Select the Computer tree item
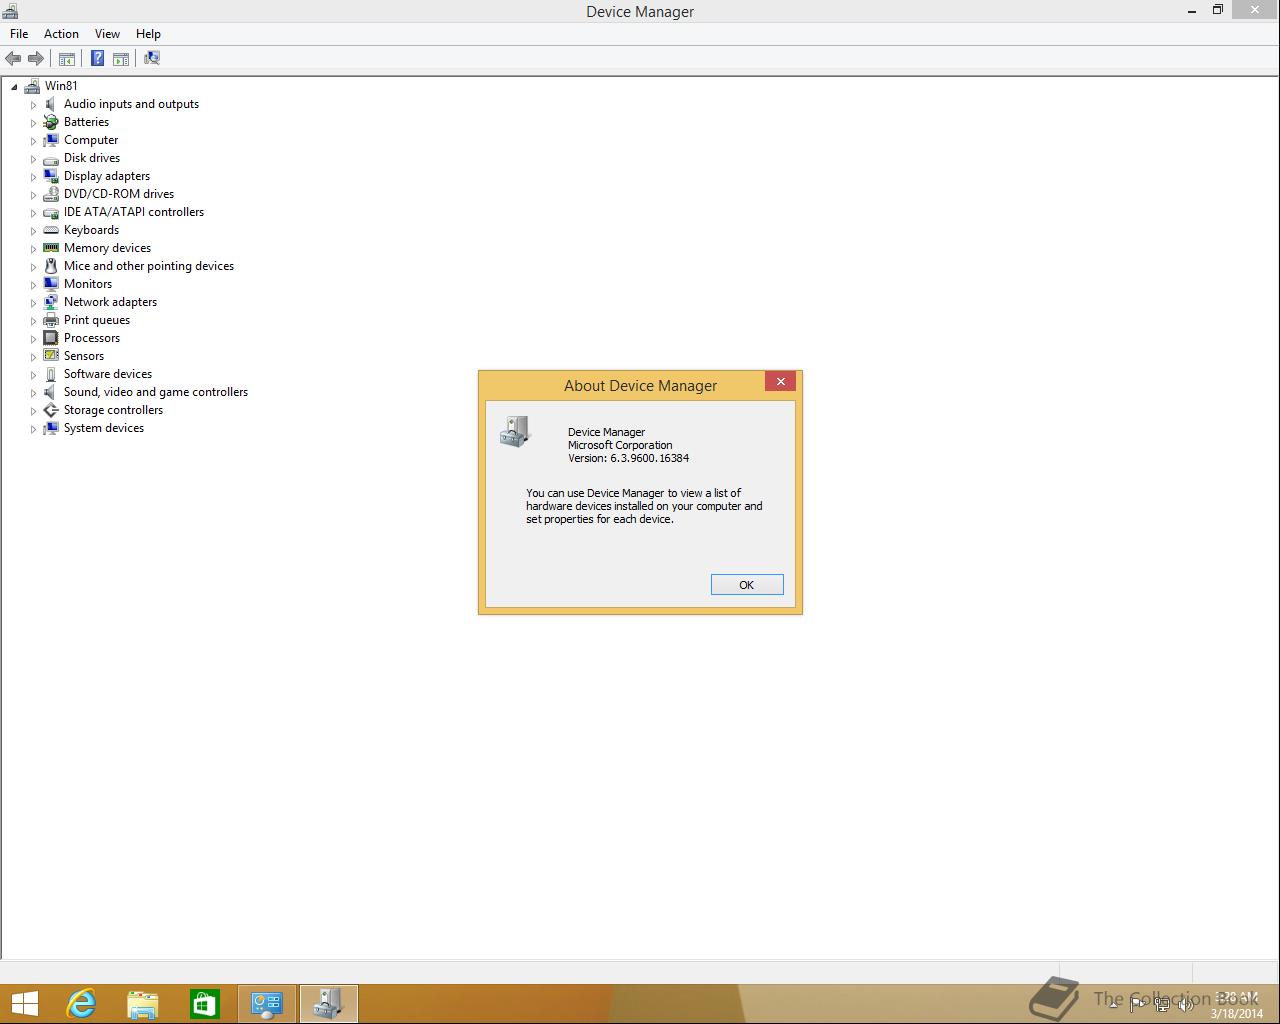1280x1024 pixels. tap(91, 140)
